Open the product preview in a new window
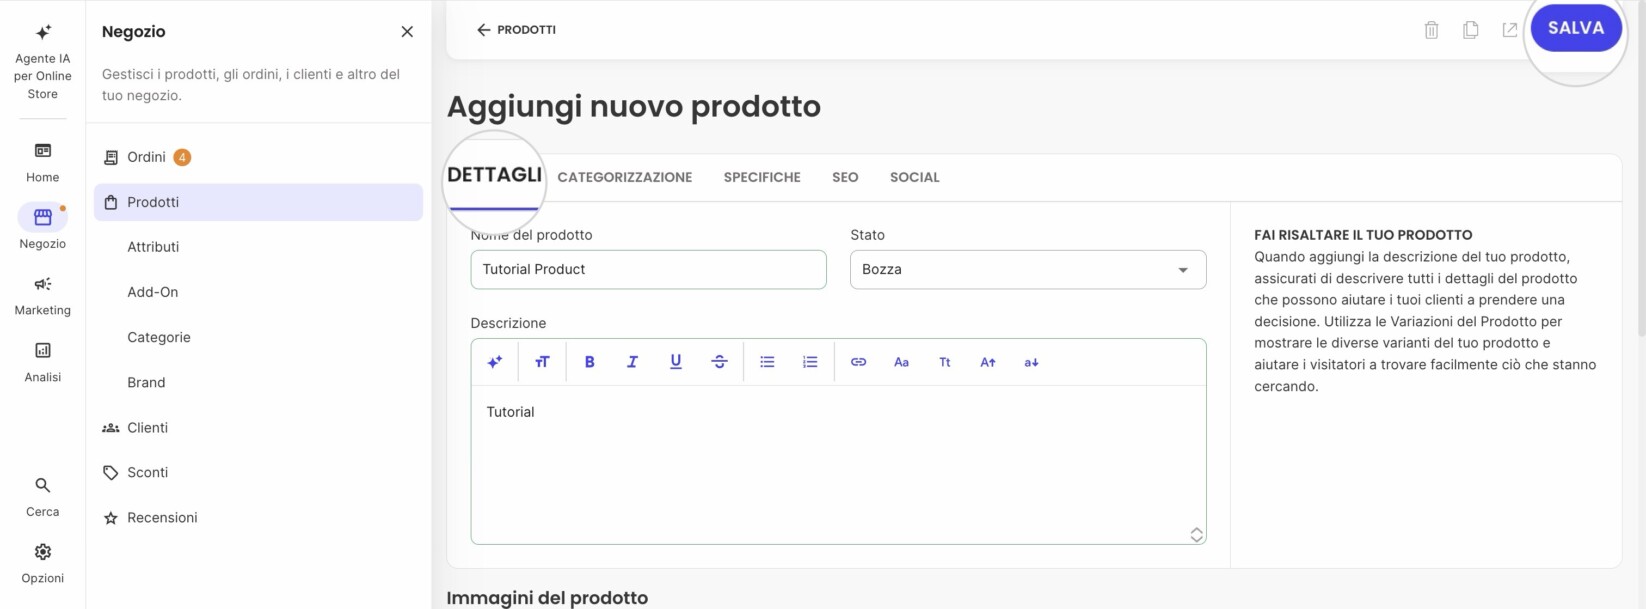 pos(1509,30)
